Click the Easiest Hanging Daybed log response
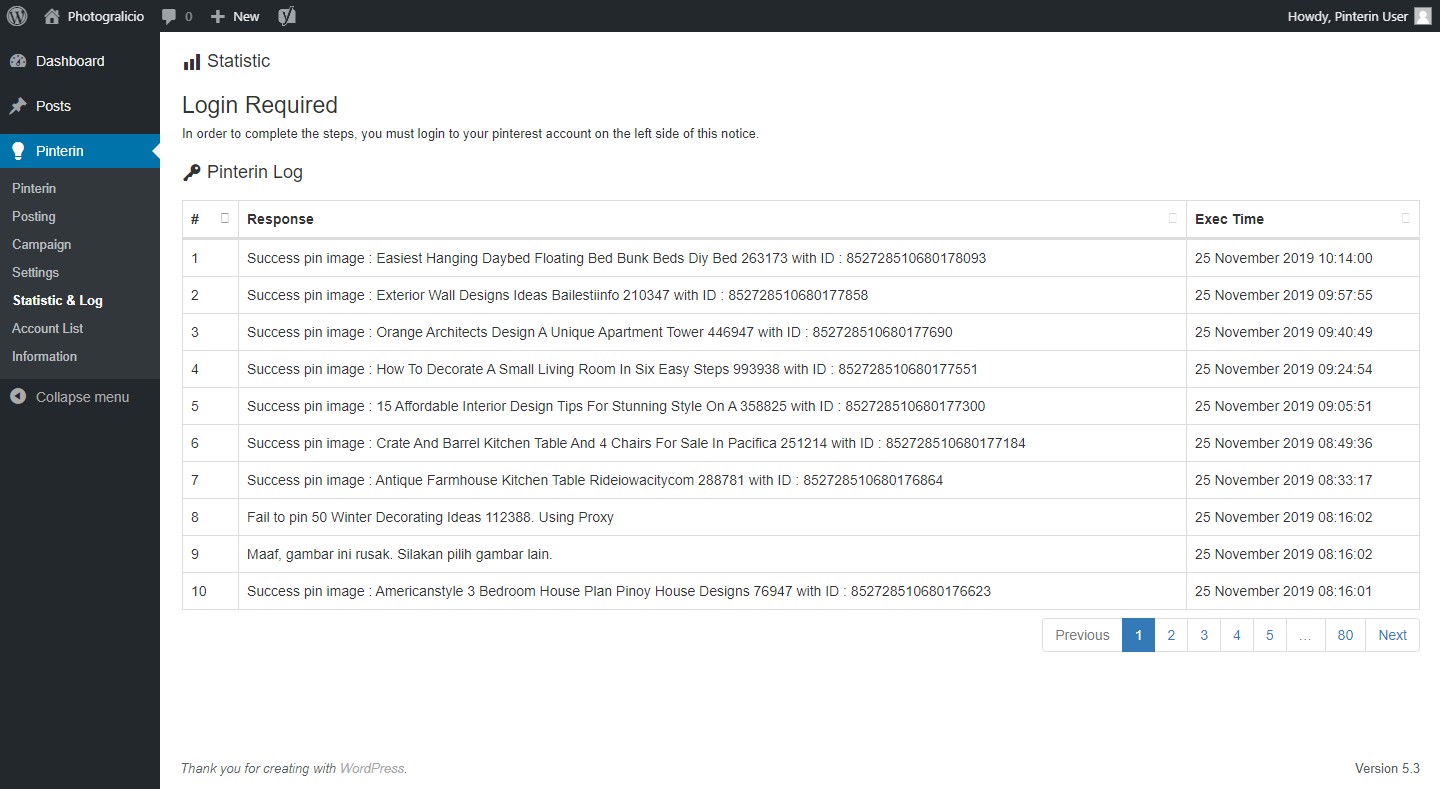The width and height of the screenshot is (1440, 789). (x=616, y=258)
